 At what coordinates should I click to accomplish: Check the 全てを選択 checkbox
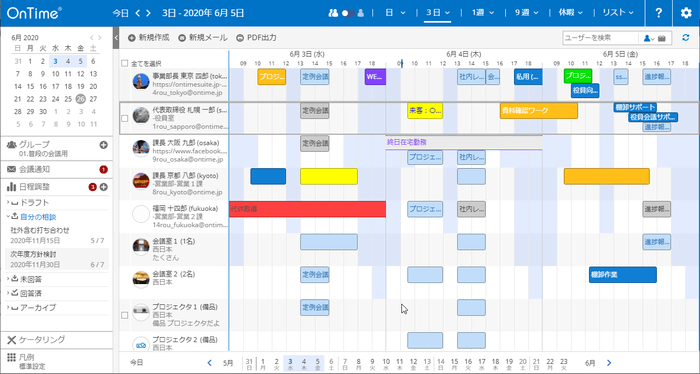pyautogui.click(x=125, y=63)
